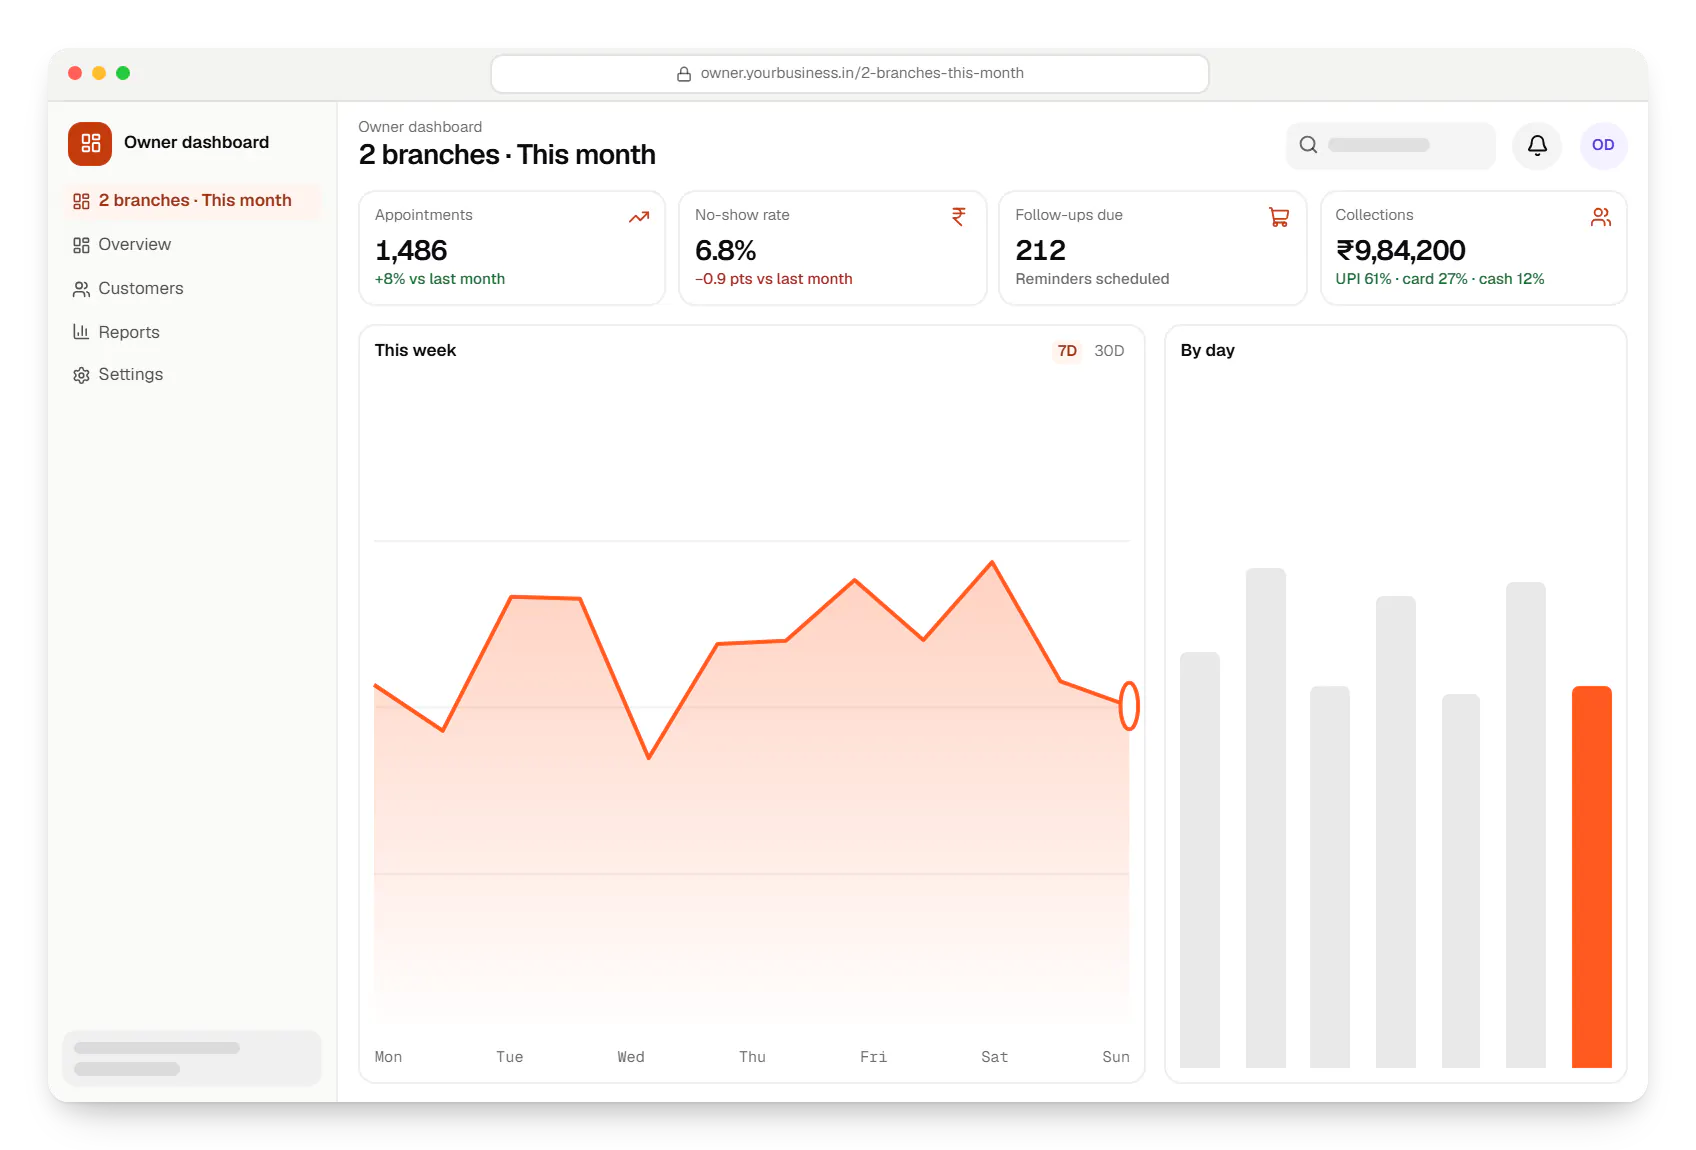1696x1150 pixels.
Task: Click the '2 branches · This month' page heading
Action: tap(507, 155)
